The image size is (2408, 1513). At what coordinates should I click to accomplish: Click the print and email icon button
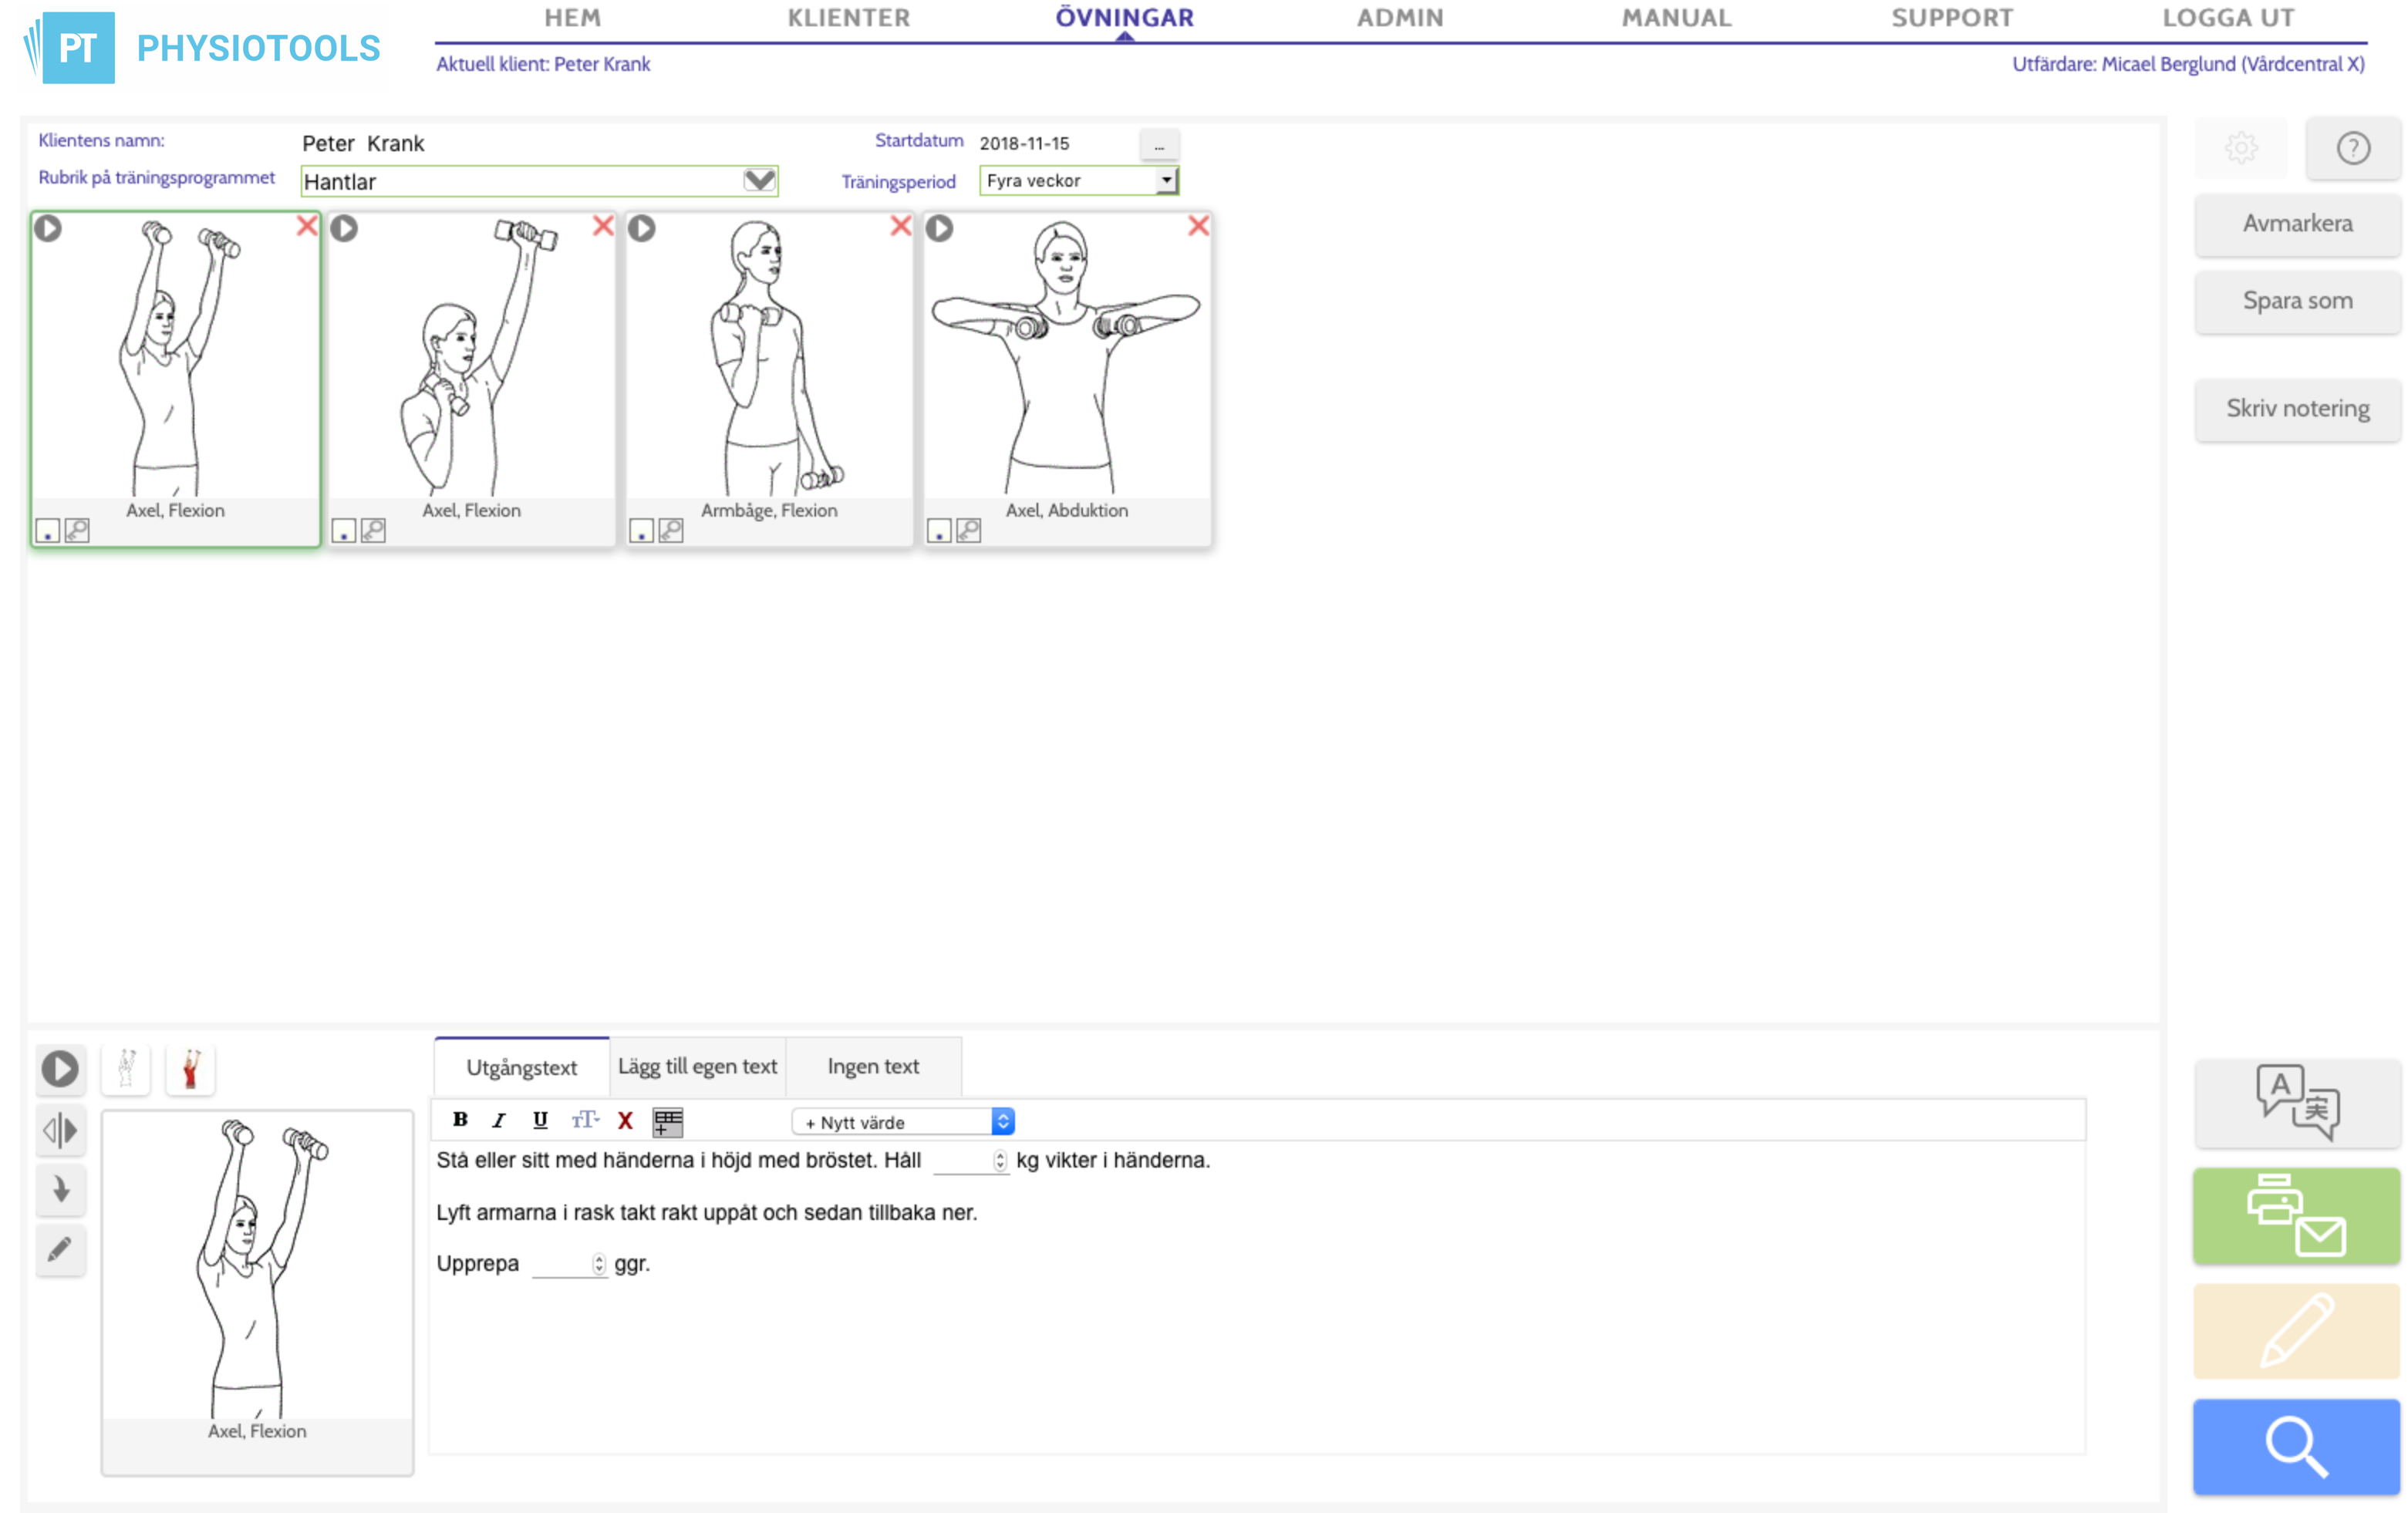coord(2296,1215)
